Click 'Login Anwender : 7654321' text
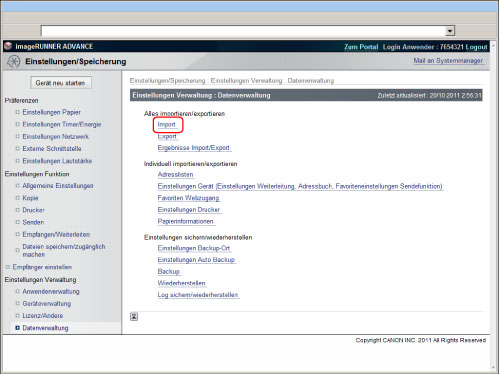Viewport: 499px width, 374px height. pos(423,47)
